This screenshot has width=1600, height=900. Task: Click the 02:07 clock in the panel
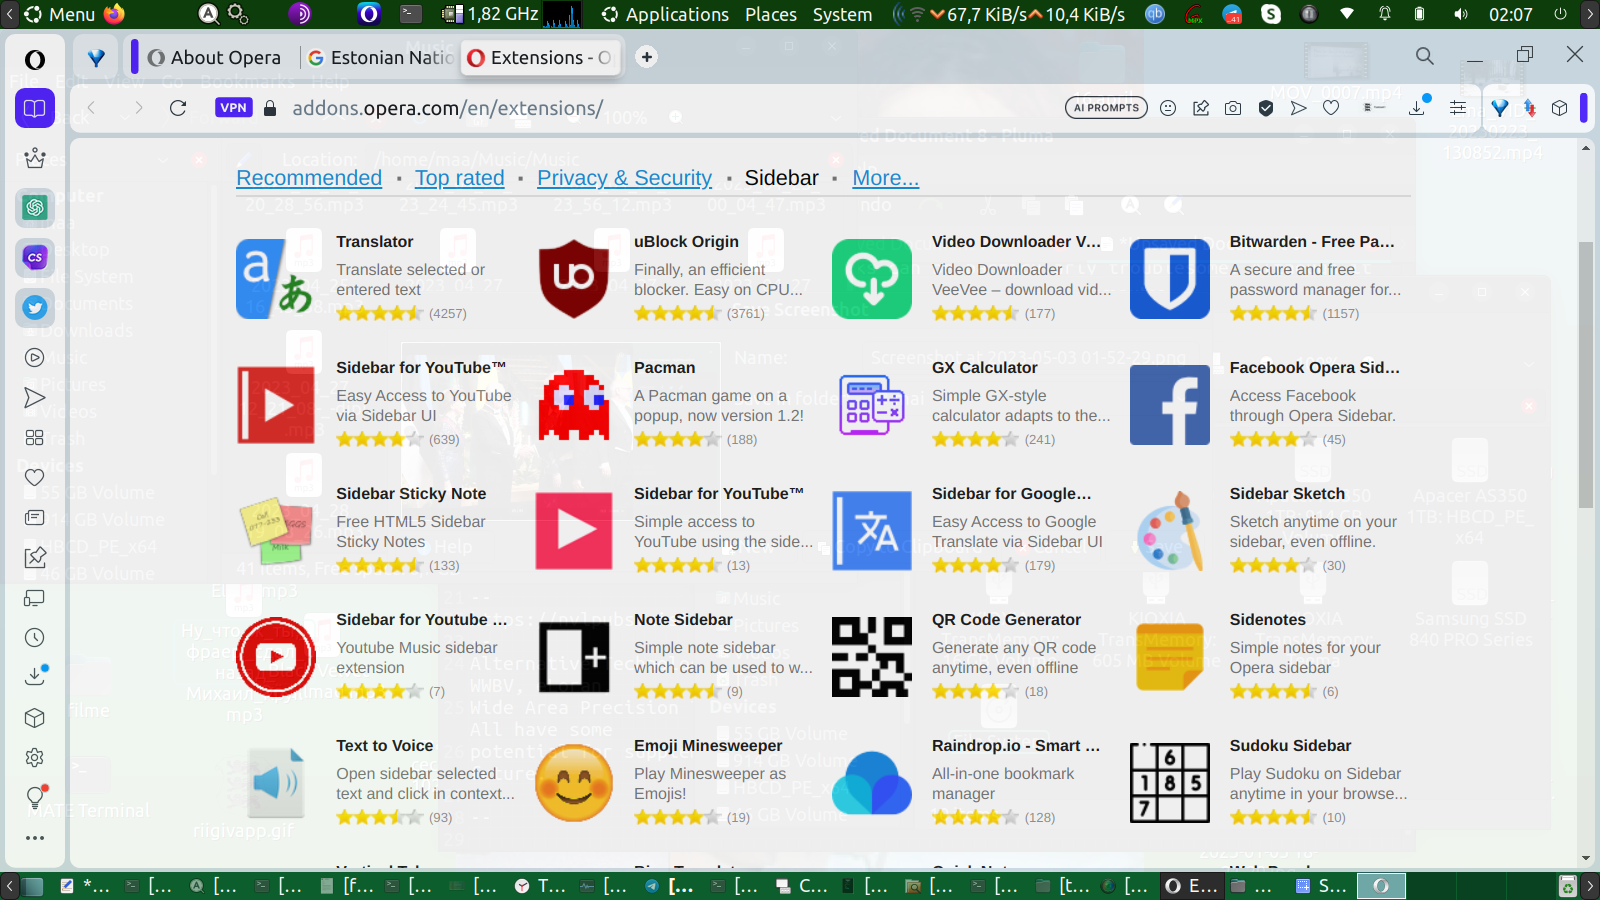point(1510,14)
